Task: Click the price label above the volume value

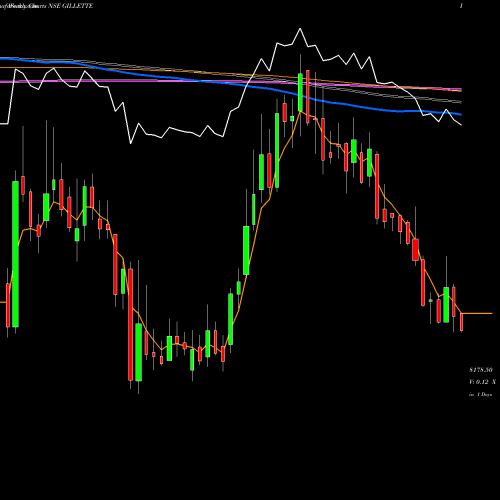Action: tap(481, 370)
